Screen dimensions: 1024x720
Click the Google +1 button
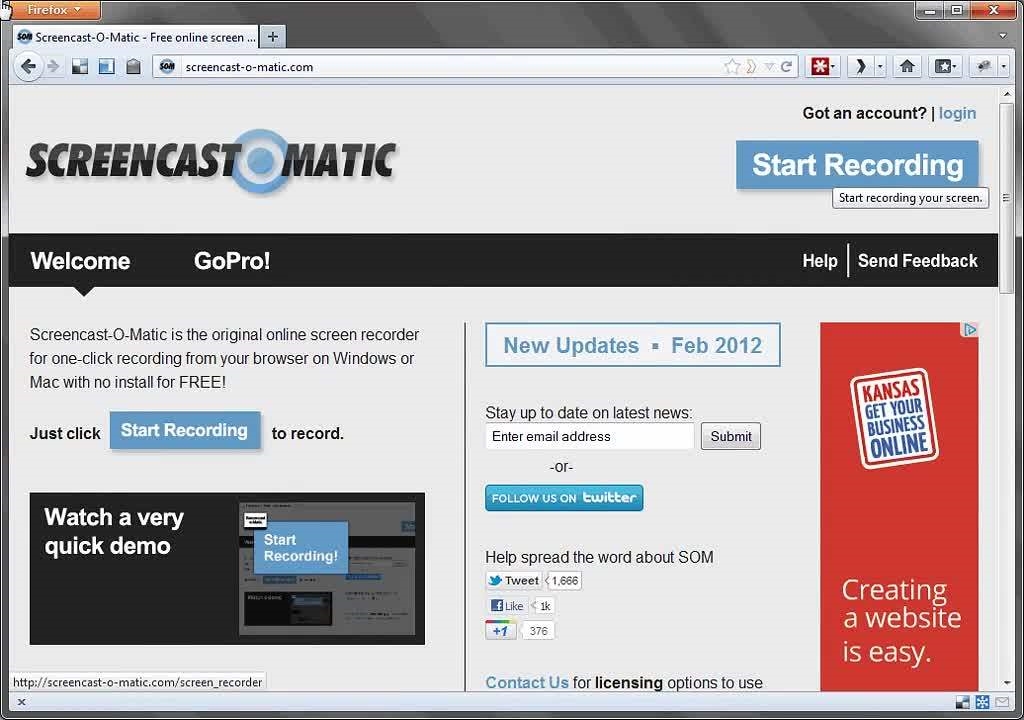500,630
